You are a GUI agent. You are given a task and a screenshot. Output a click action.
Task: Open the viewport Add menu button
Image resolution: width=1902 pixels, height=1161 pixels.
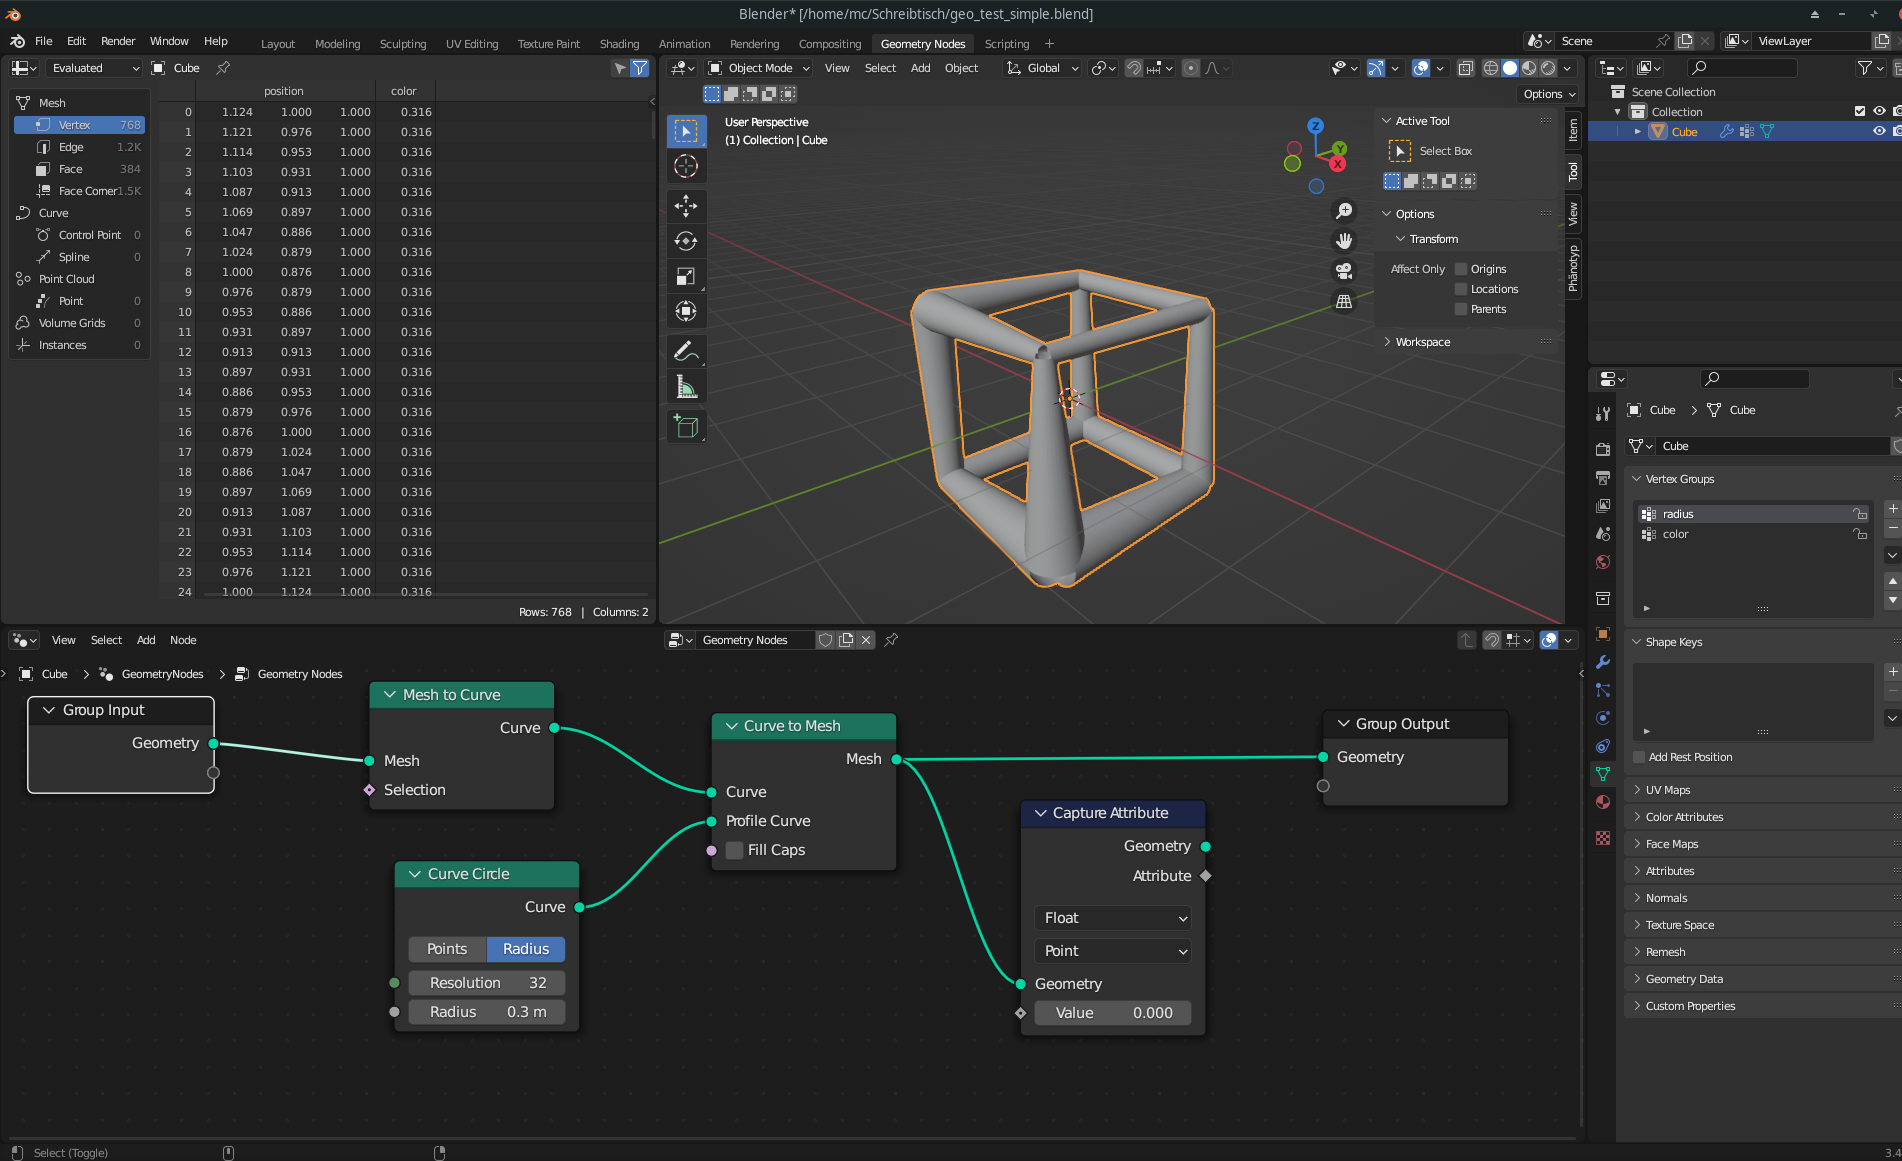coord(920,68)
